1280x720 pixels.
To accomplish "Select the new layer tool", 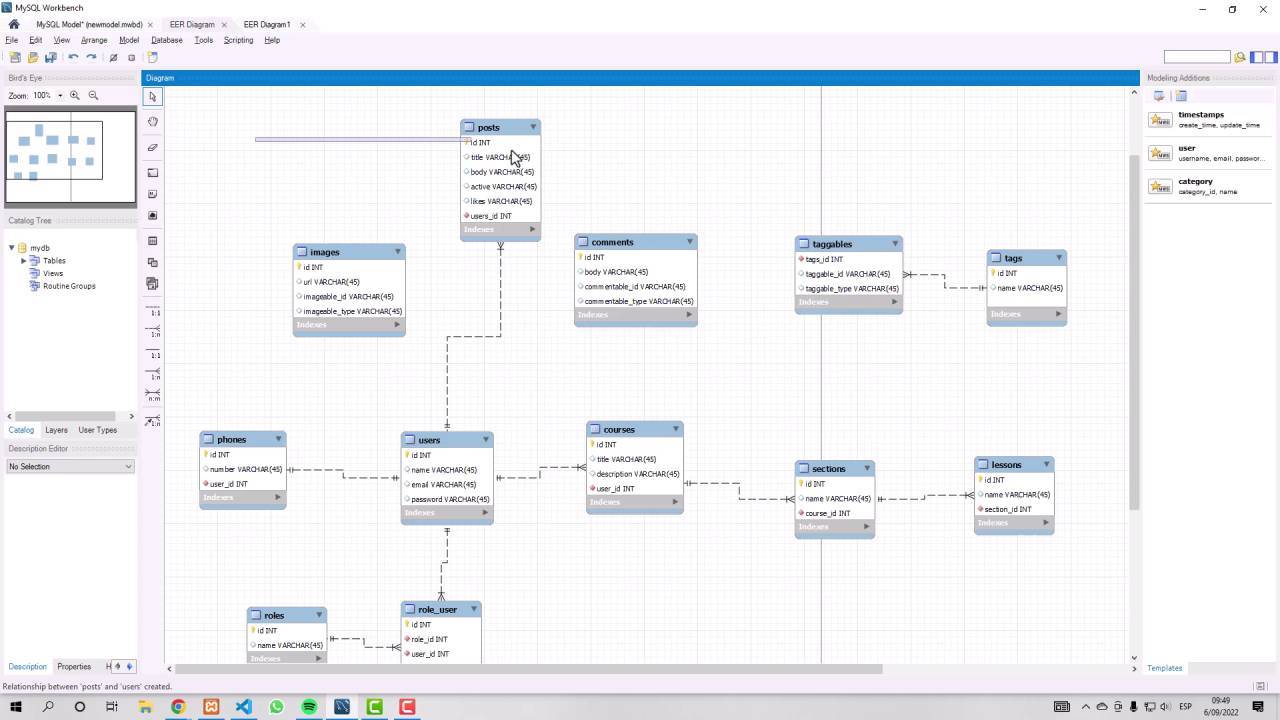I will pos(152,173).
